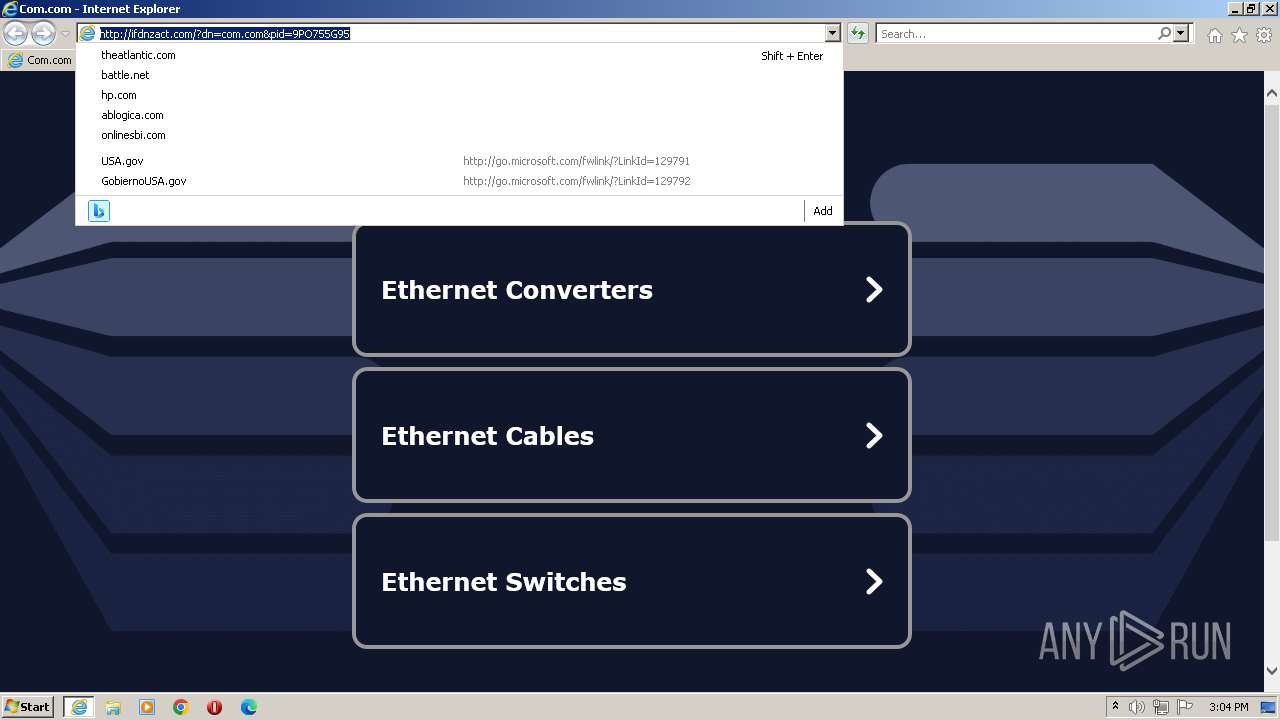Click the page icon in address bar
Viewport: 1280px width, 720px height.
click(x=88, y=33)
